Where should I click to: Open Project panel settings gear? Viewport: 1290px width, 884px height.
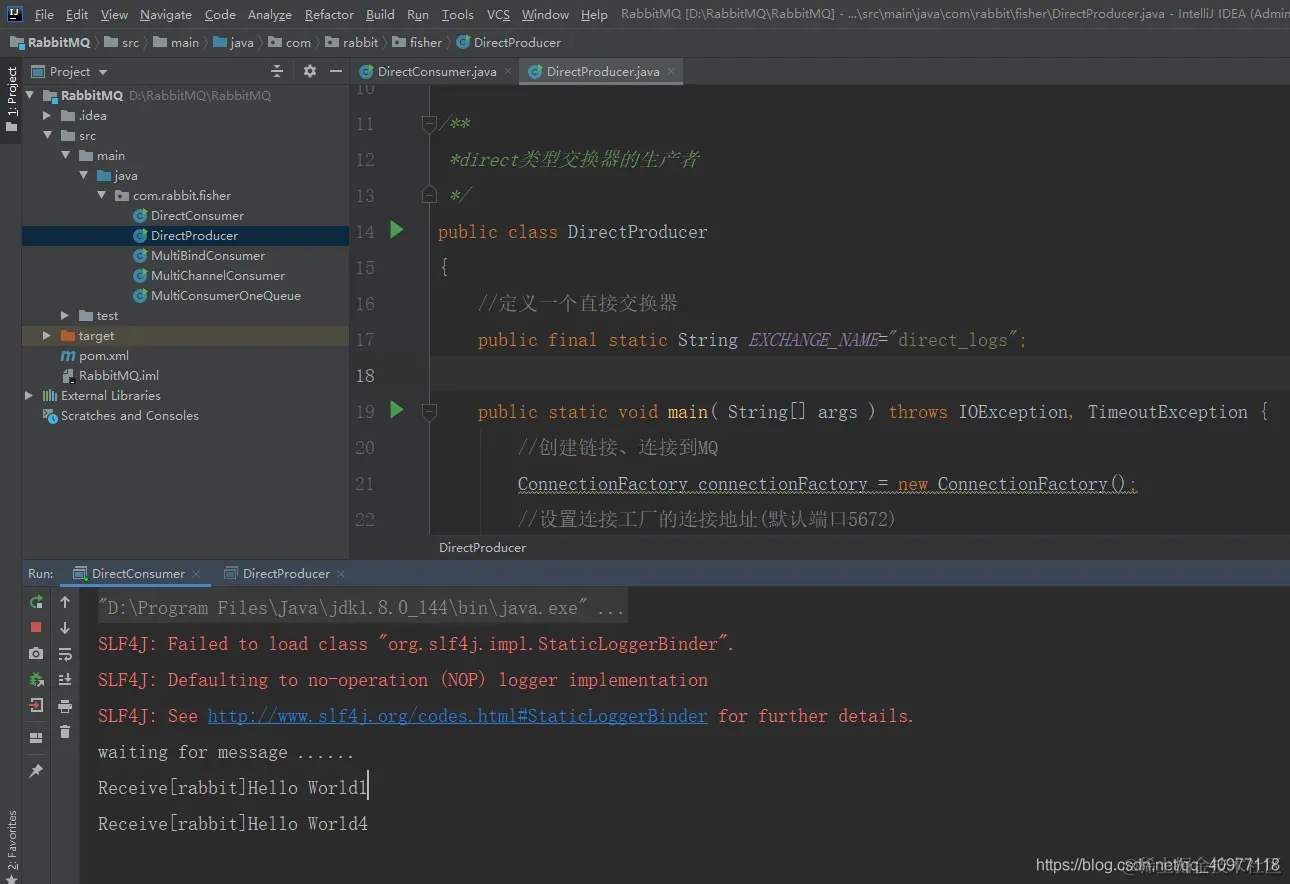point(309,71)
